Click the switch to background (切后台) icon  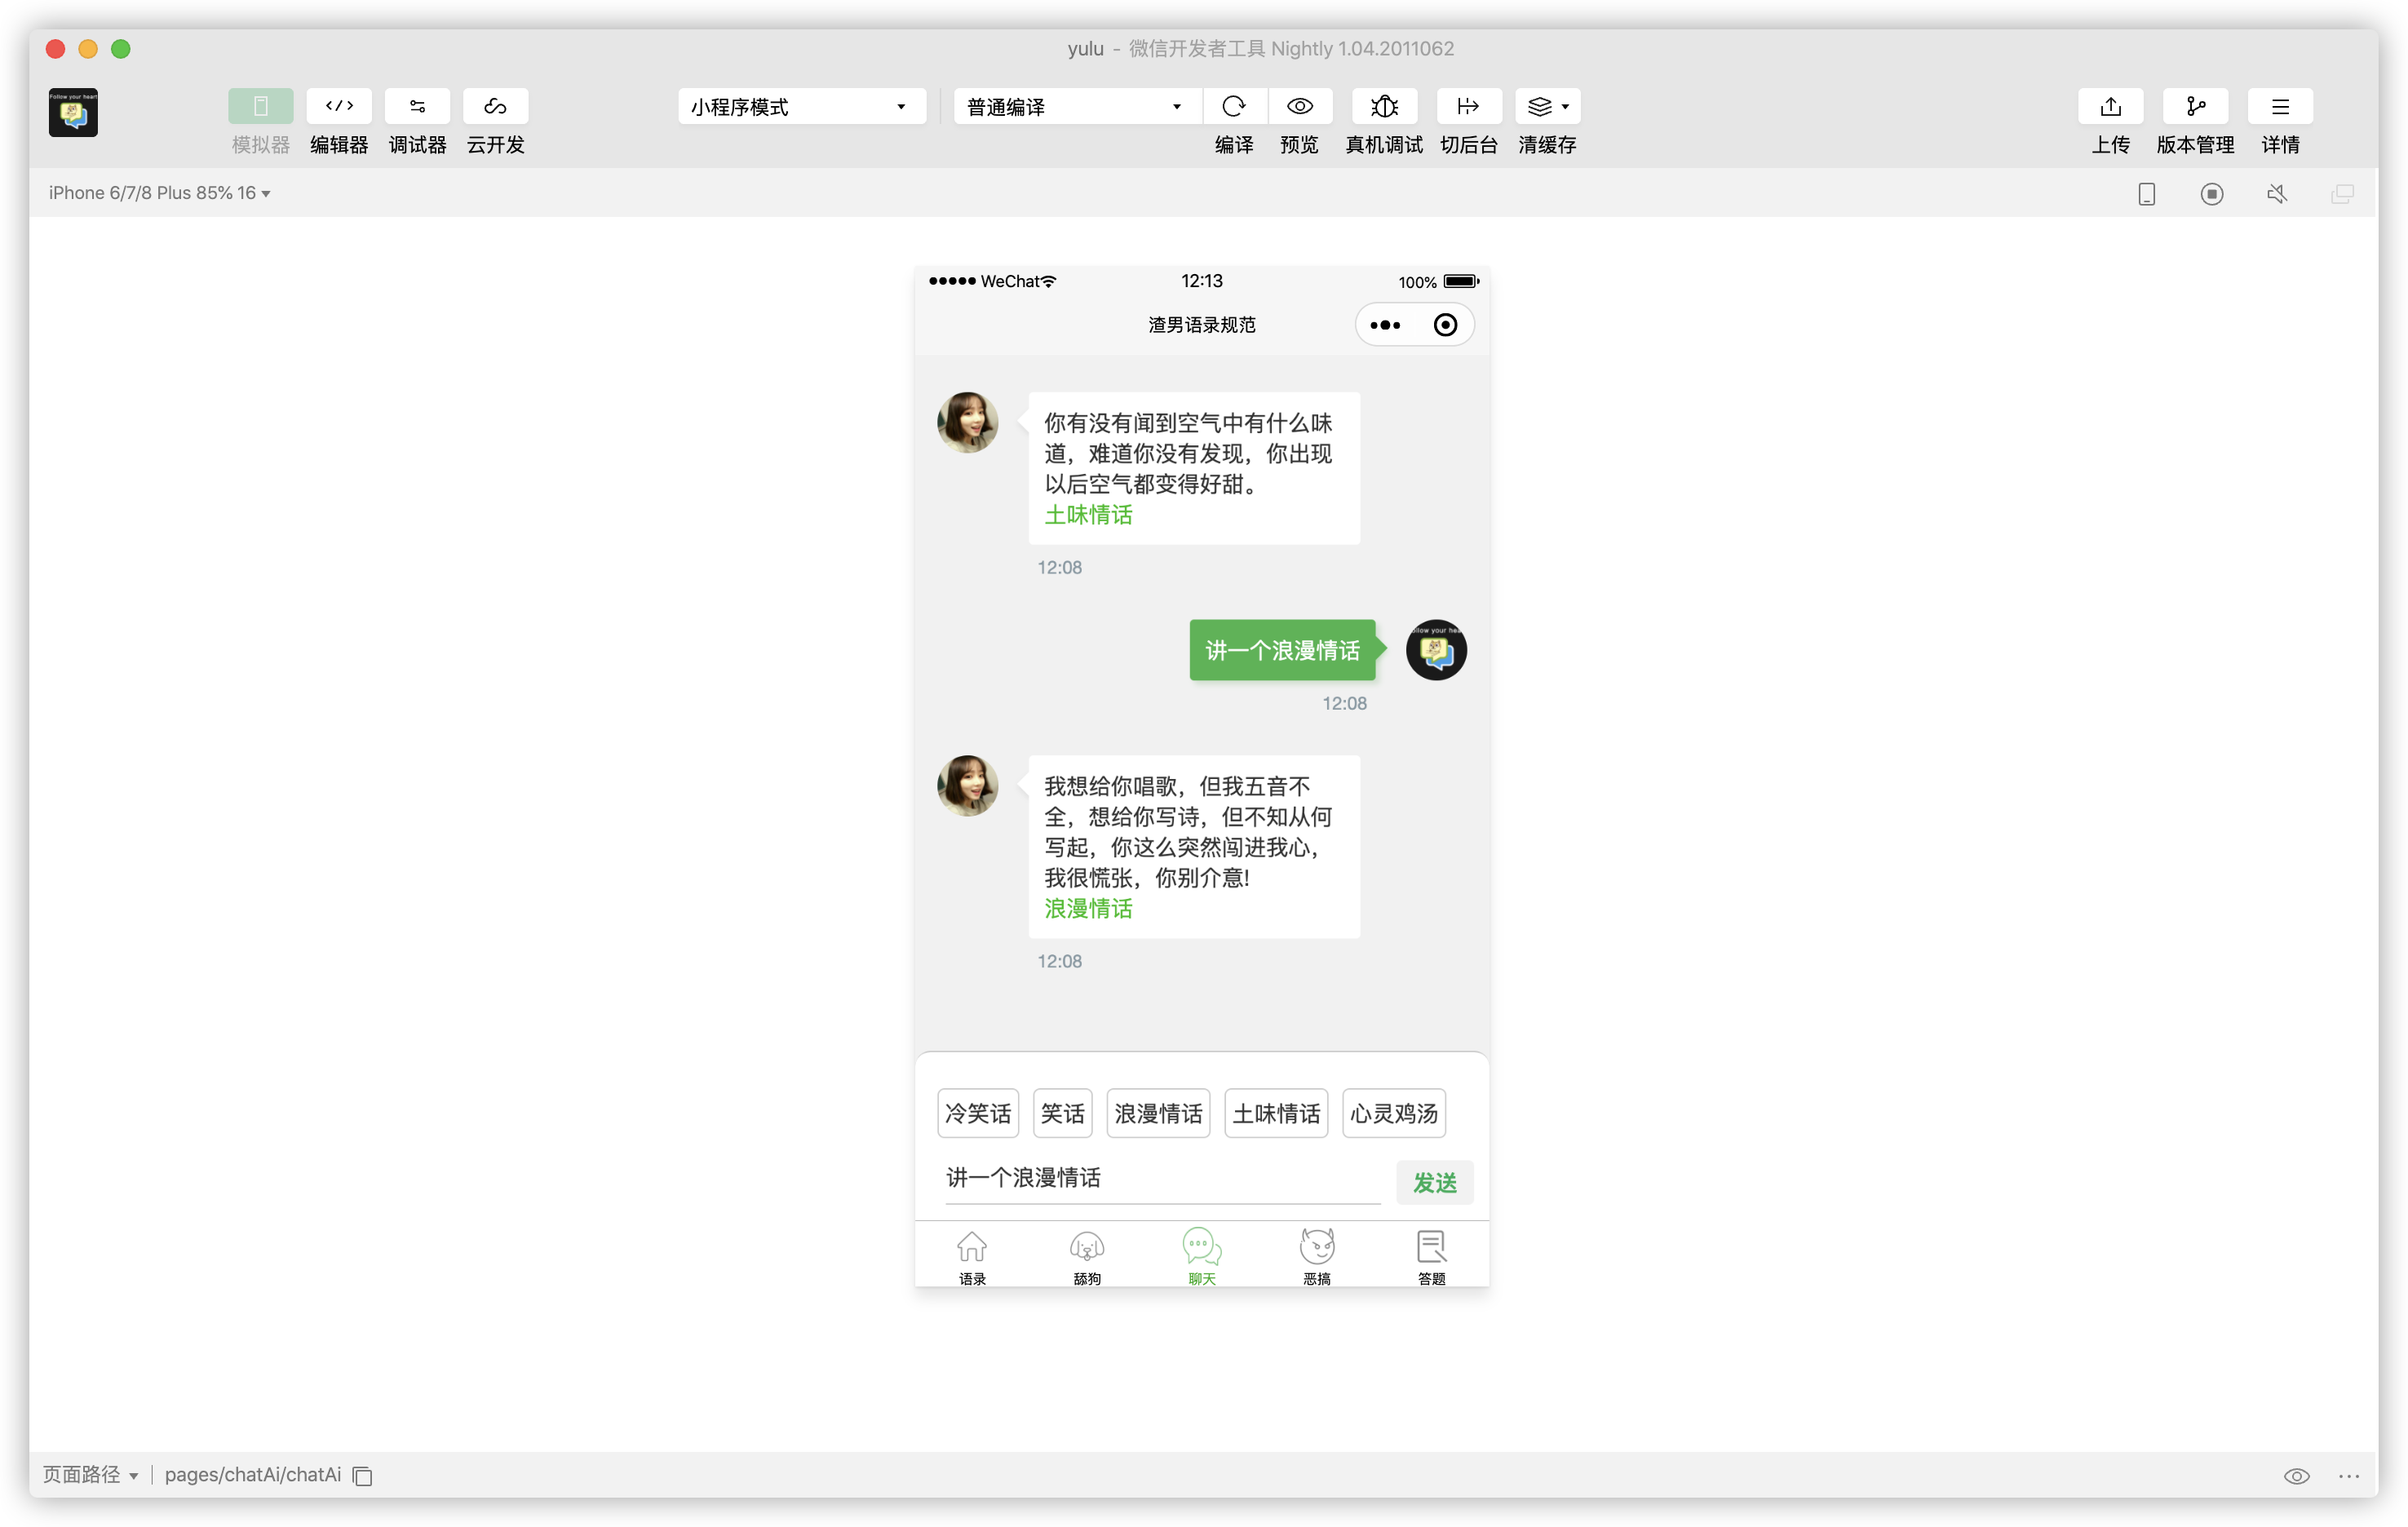tap(1468, 106)
